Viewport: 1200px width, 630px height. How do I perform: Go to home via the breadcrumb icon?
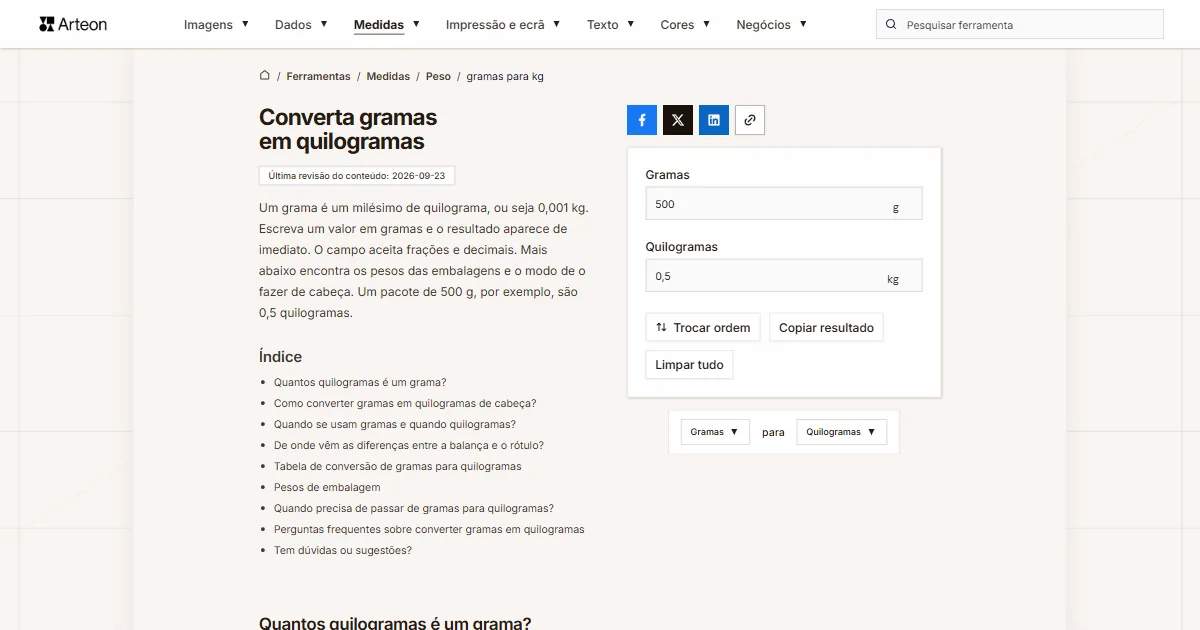tap(265, 76)
